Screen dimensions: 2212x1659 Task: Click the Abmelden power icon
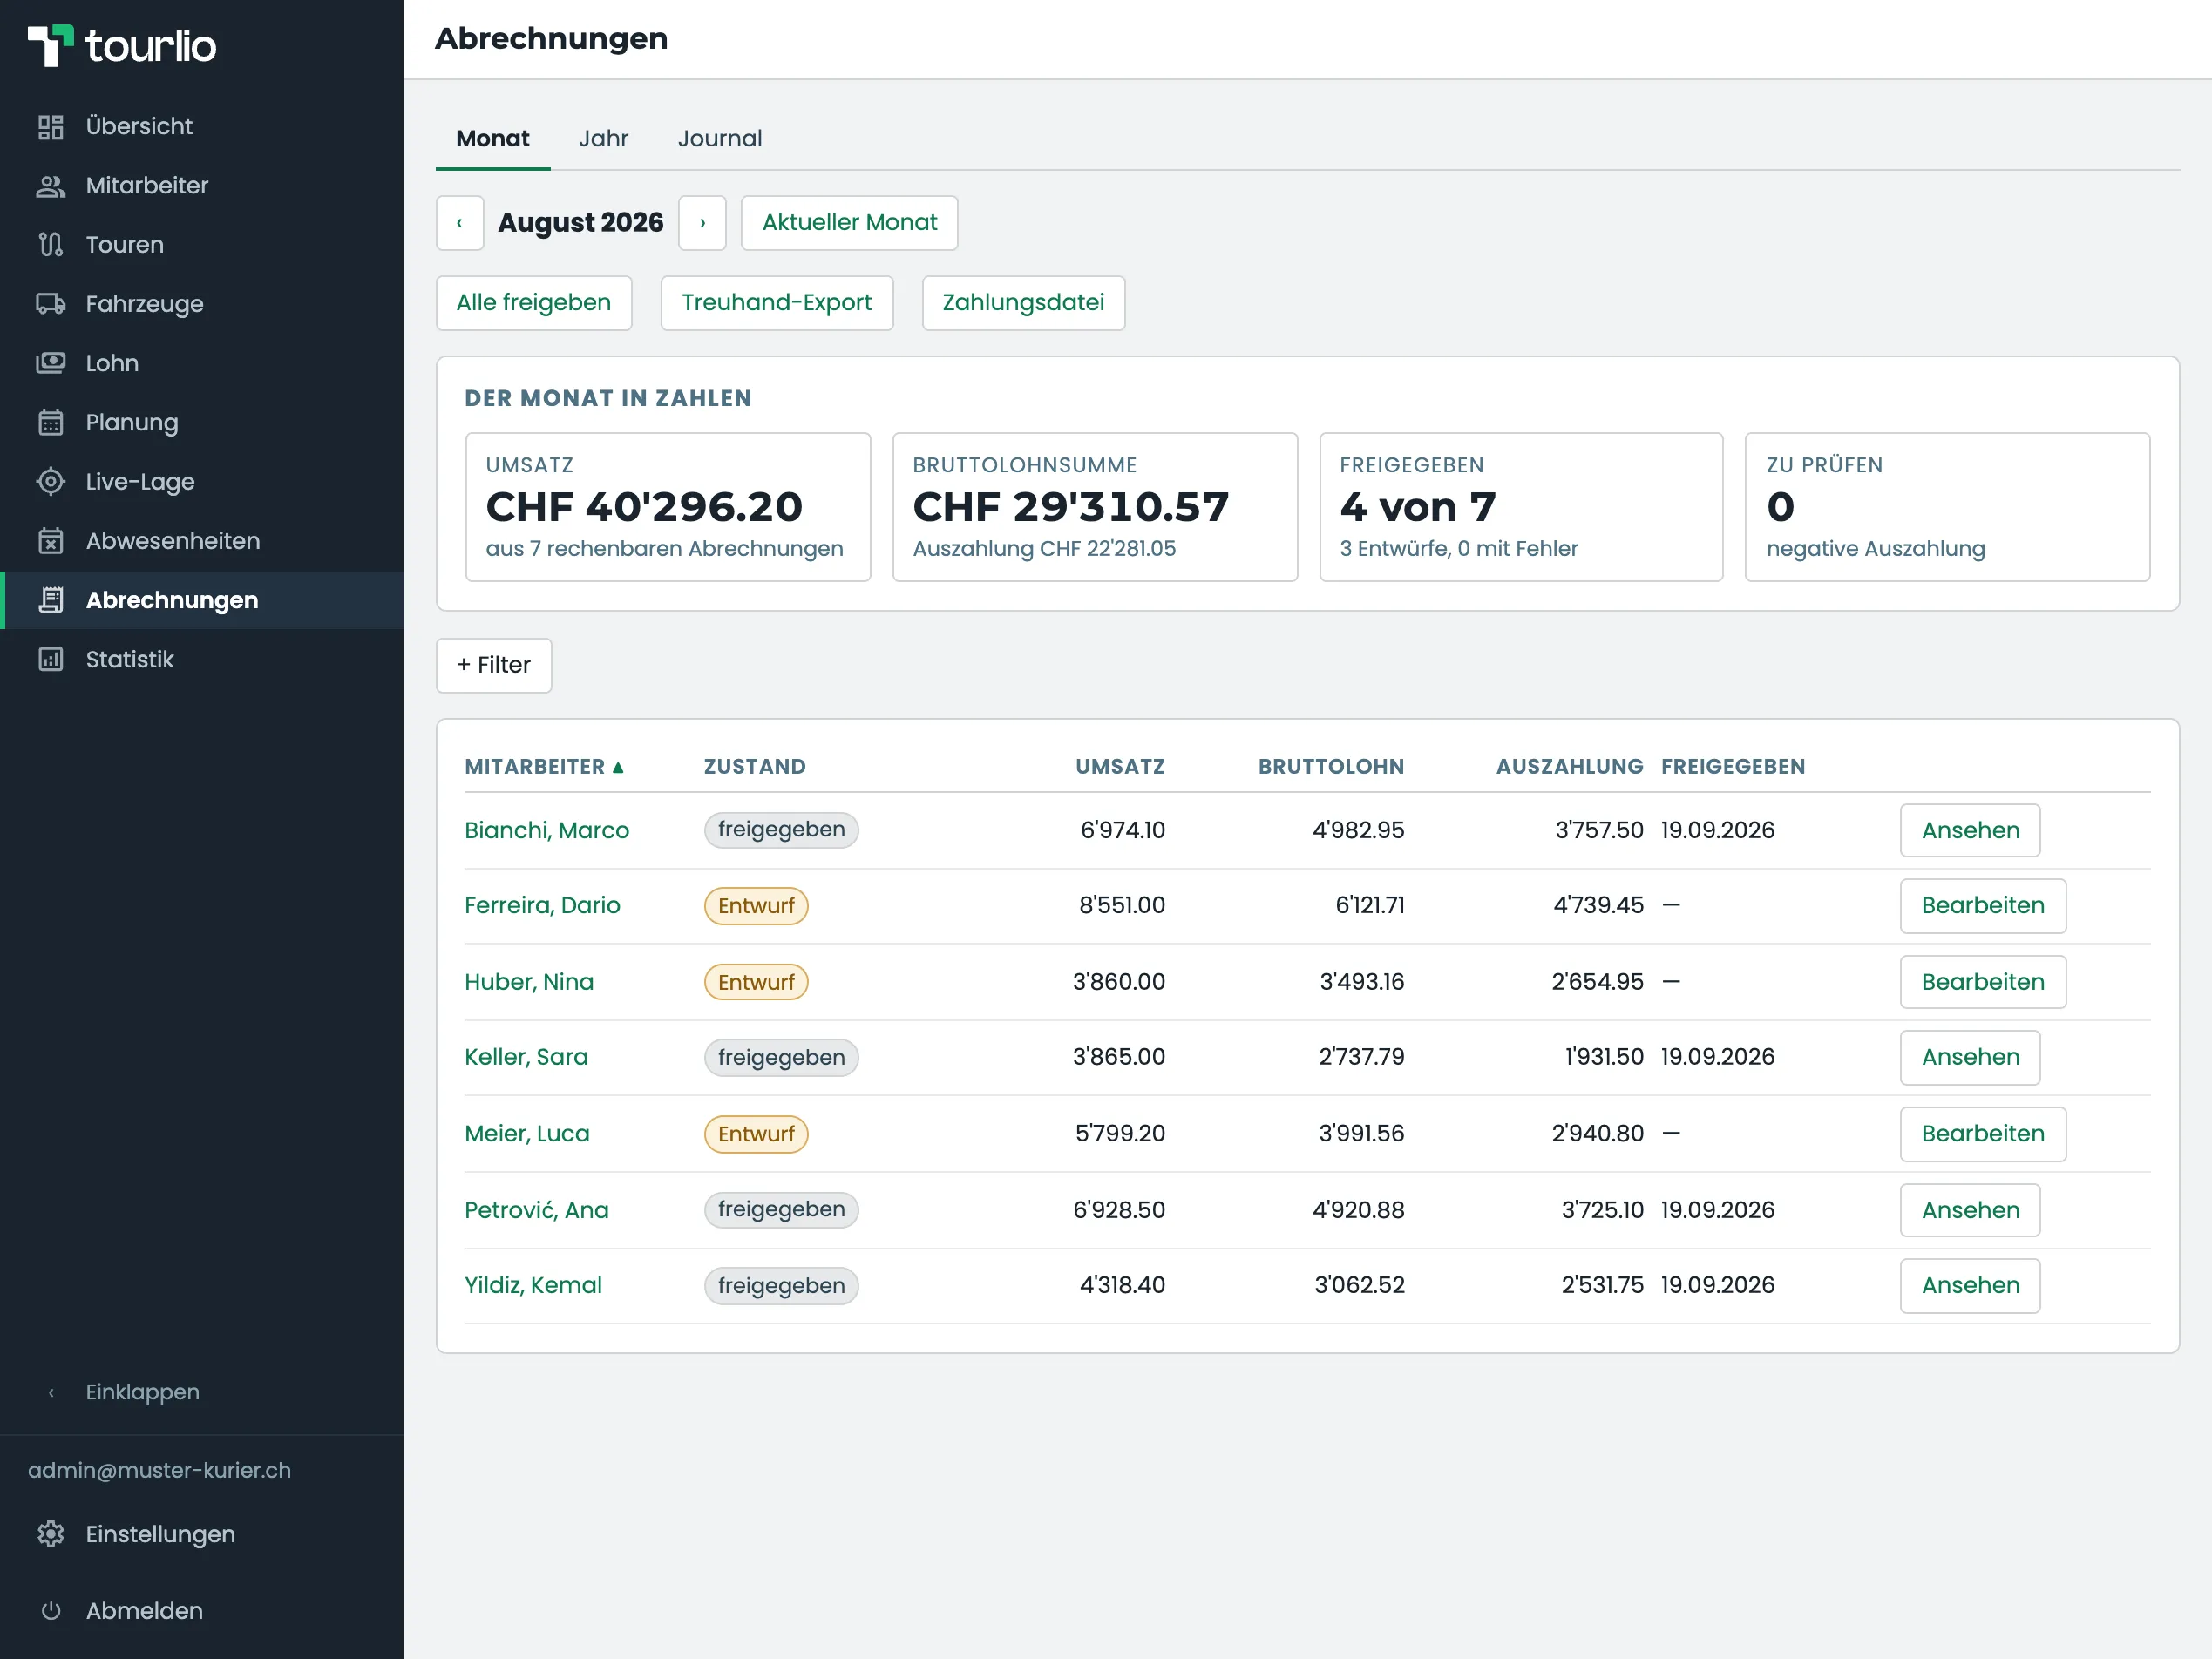(x=50, y=1611)
